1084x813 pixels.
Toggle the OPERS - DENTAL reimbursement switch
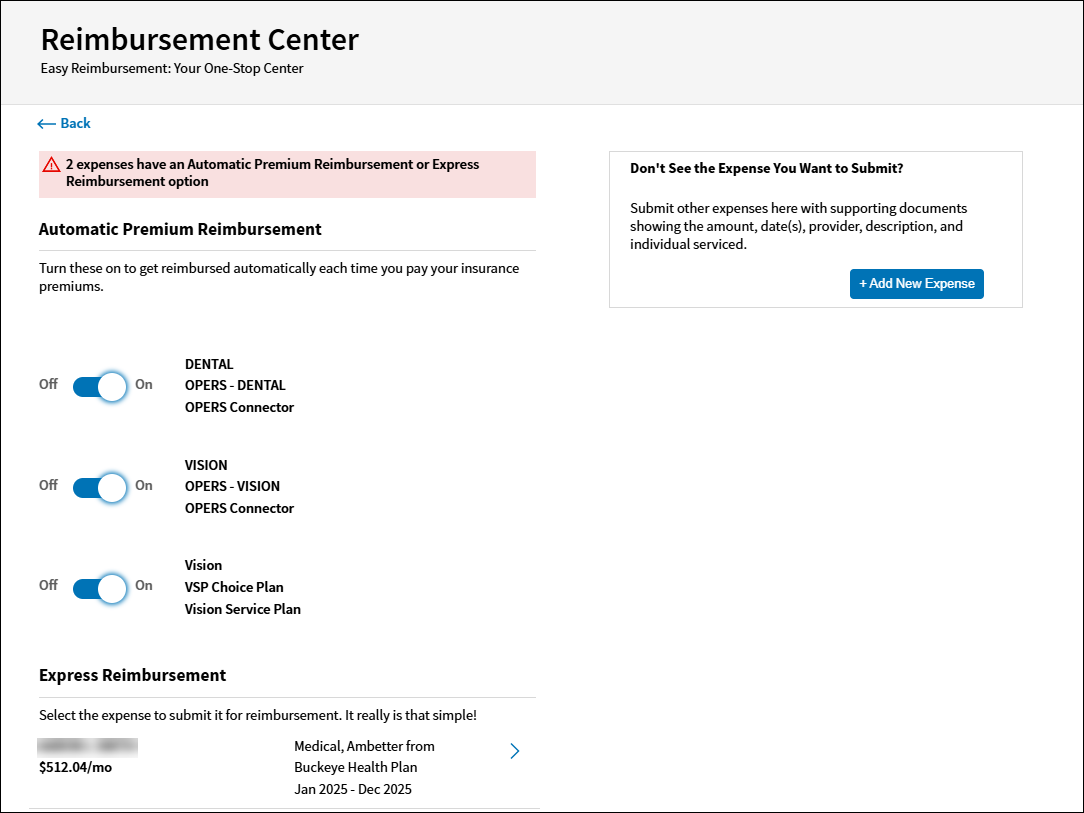100,386
